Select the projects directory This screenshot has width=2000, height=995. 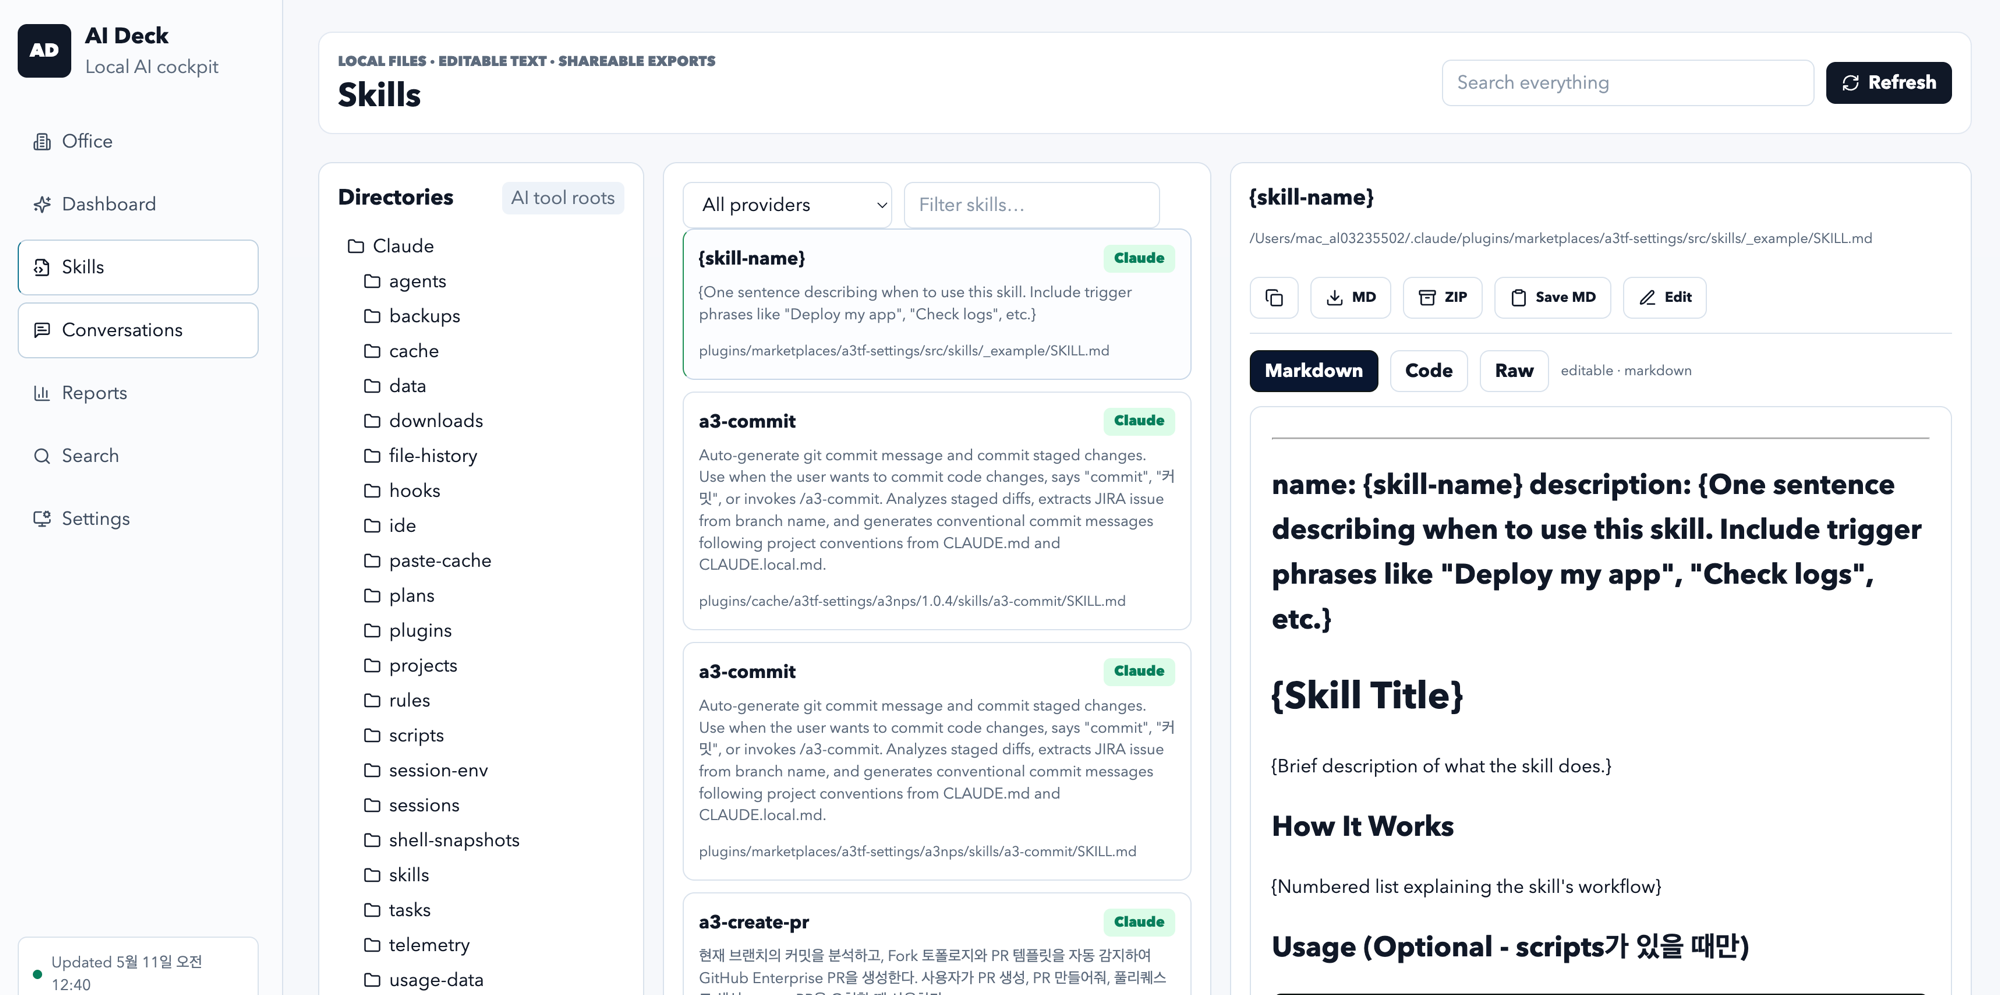(x=422, y=666)
